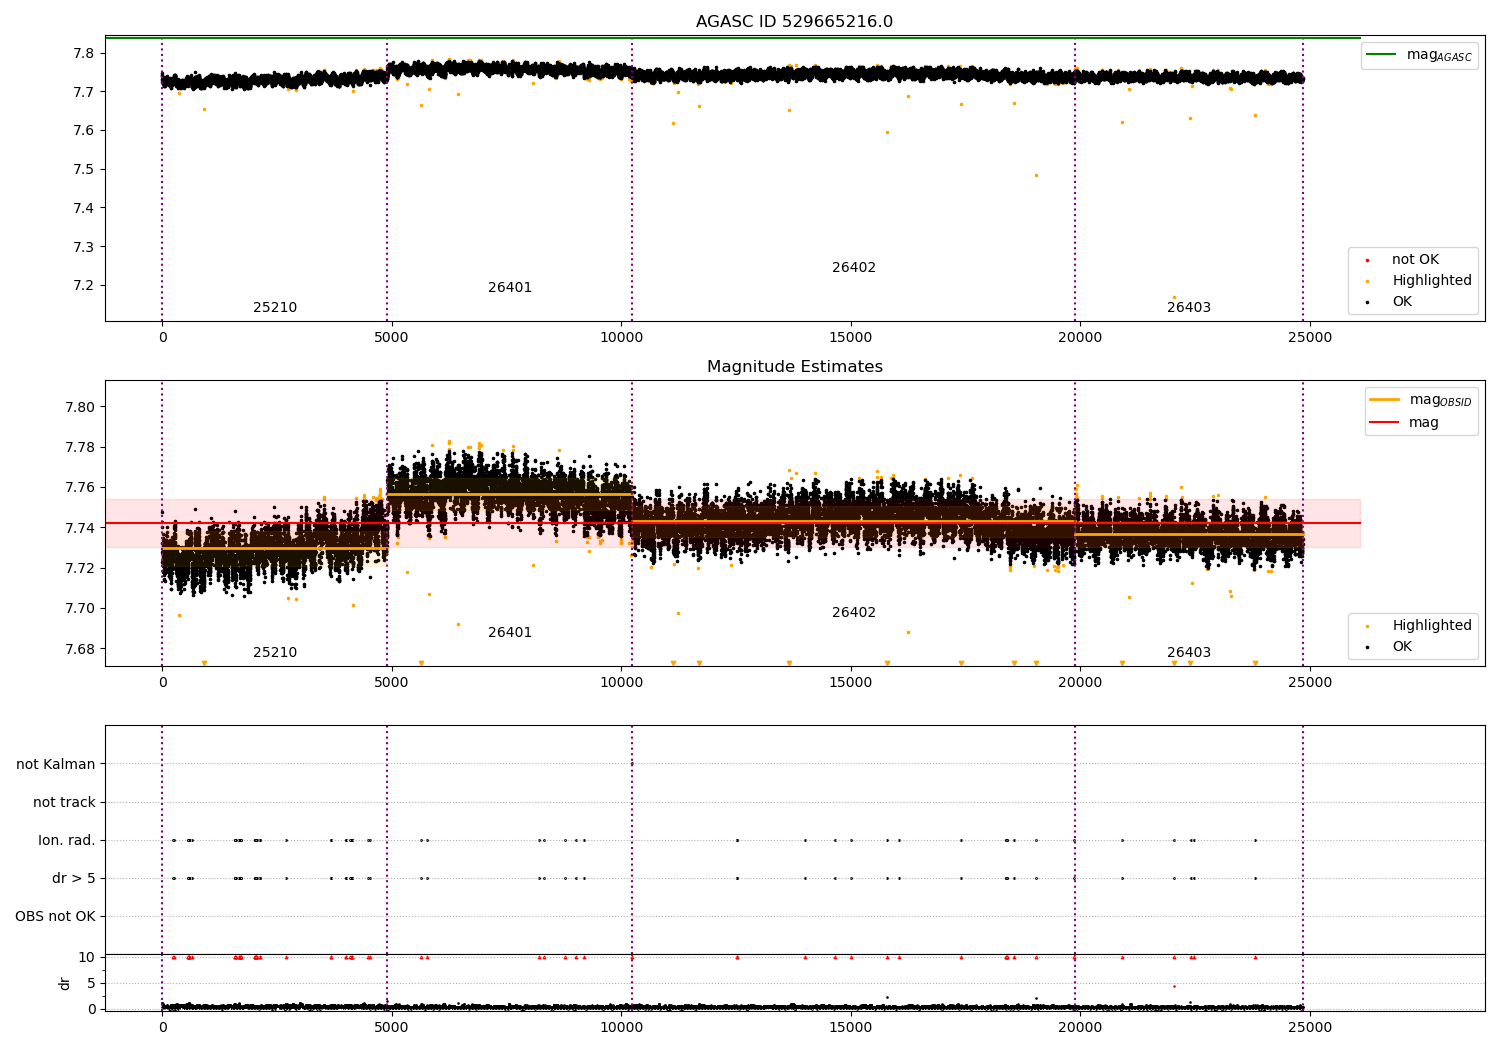Click the 5000 x-axis tick under top plot
Screen dimensions: 1500x1050
[x=391, y=338]
